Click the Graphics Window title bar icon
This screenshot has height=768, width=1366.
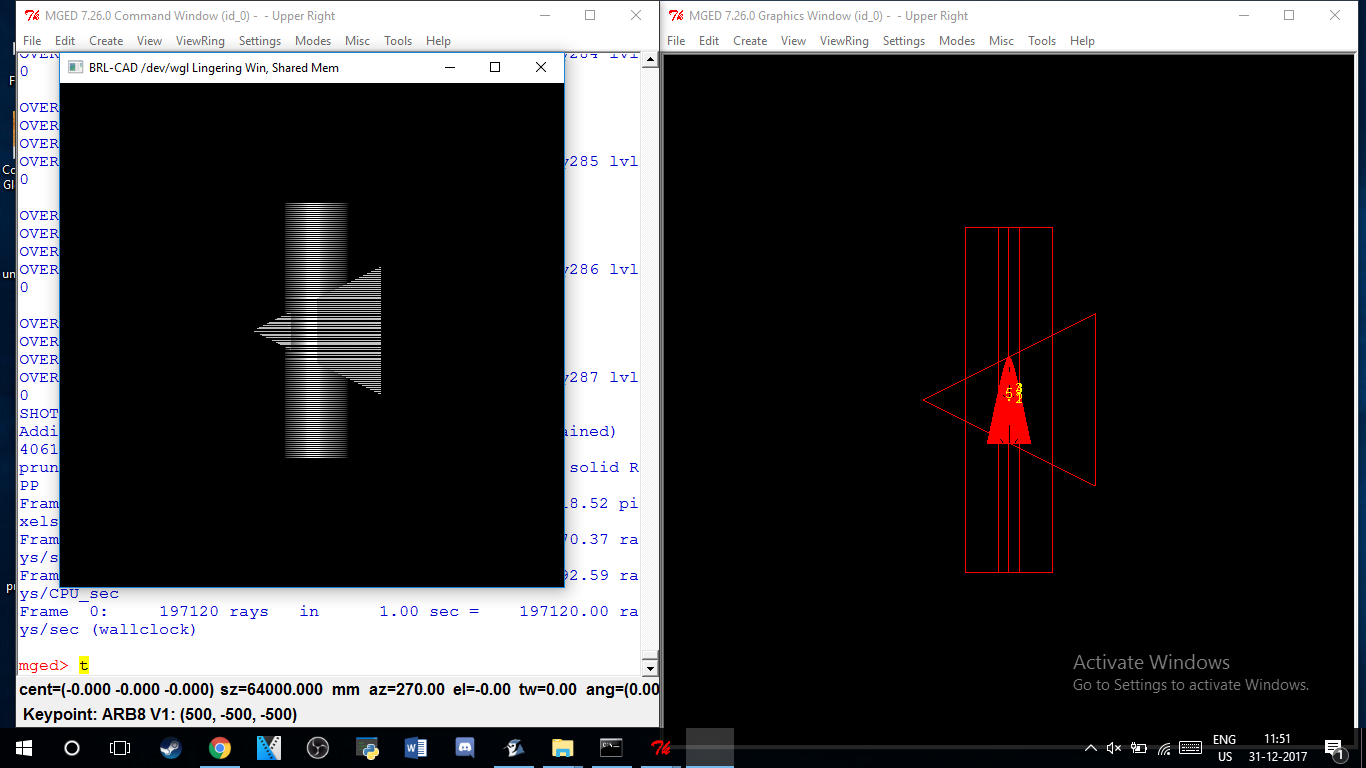pyautogui.click(x=675, y=15)
